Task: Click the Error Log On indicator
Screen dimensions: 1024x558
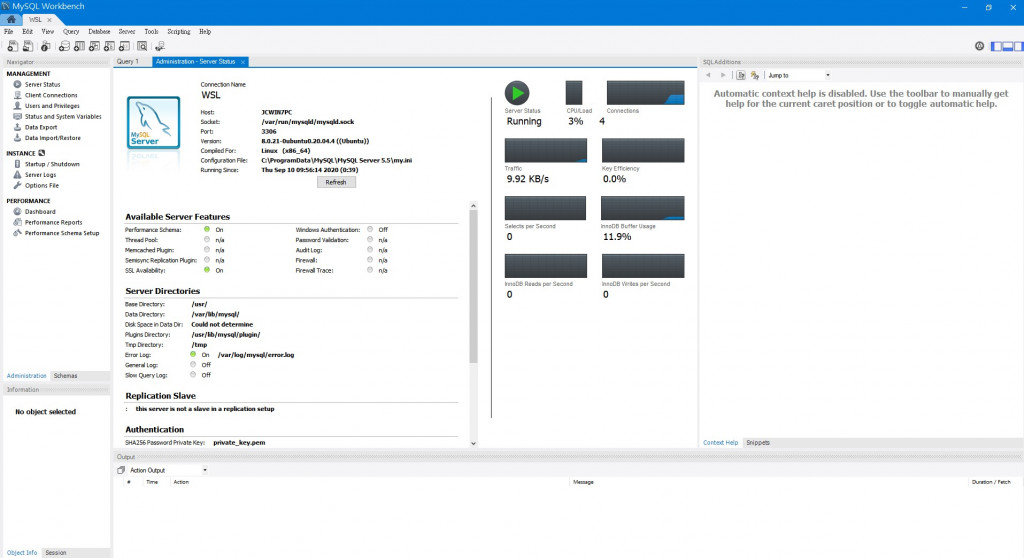Action: pos(193,355)
